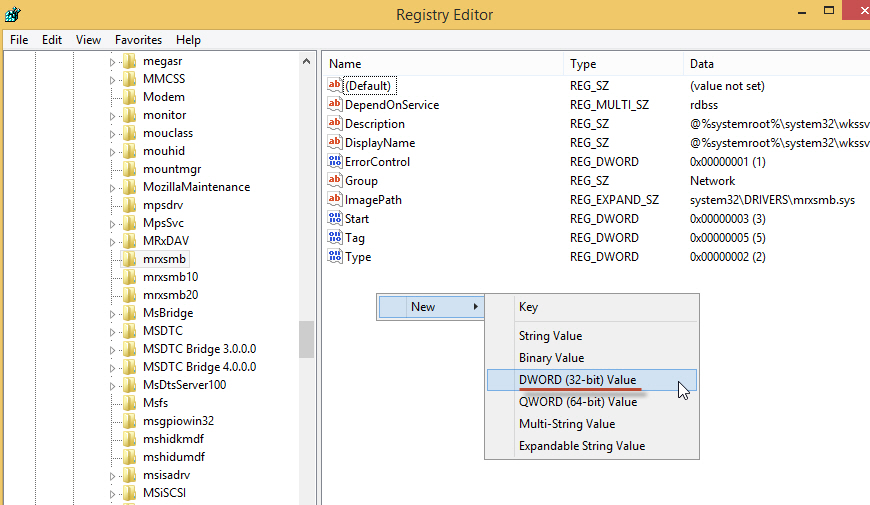870x505 pixels.
Task: Click the ErrorControl DWORD value icon
Action: (335, 162)
